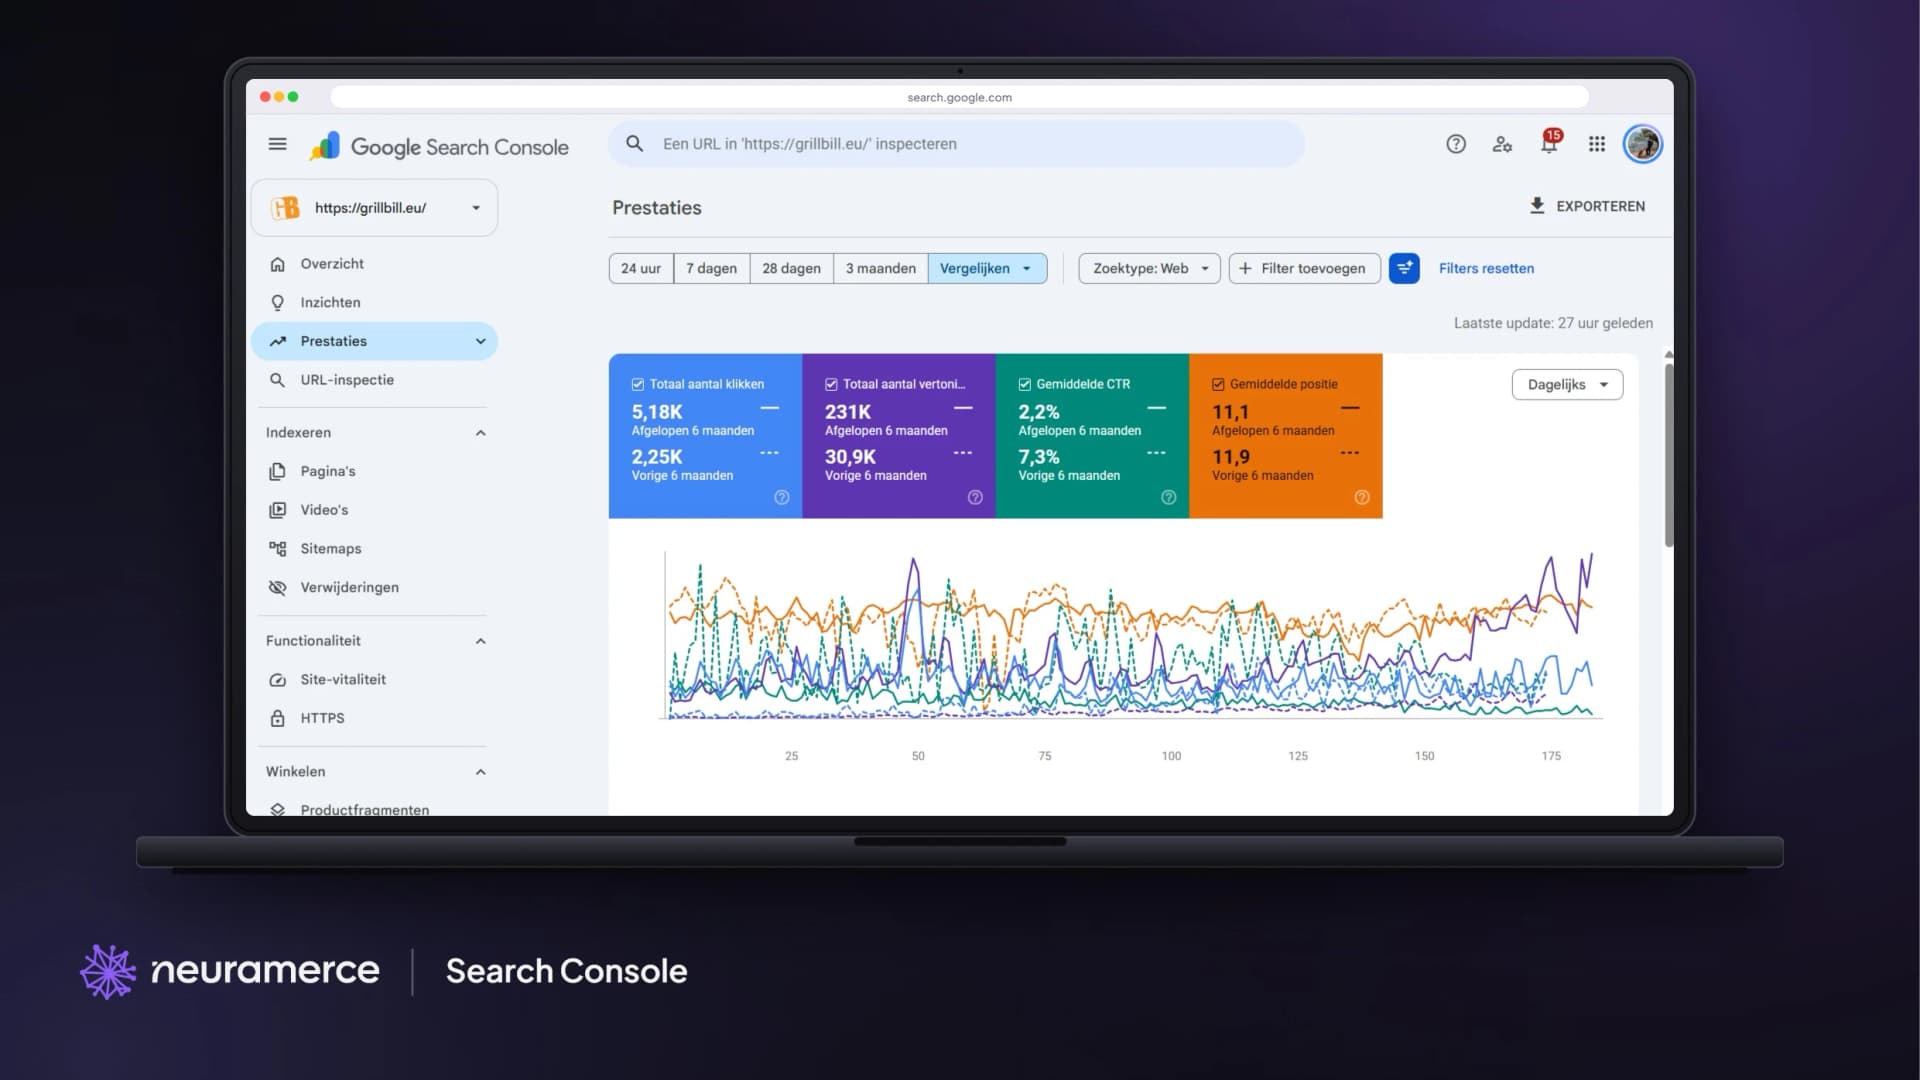Click the blue filter sort icon button
This screenshot has height=1080, width=1920.
click(x=1404, y=268)
